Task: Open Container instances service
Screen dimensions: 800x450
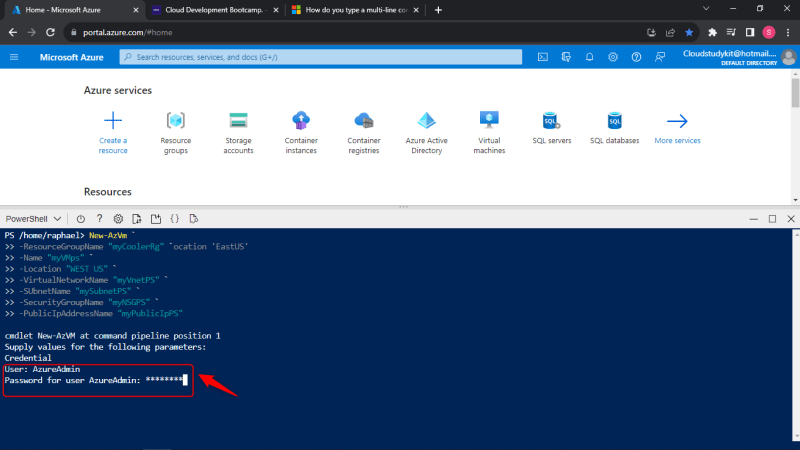Action: click(x=301, y=133)
